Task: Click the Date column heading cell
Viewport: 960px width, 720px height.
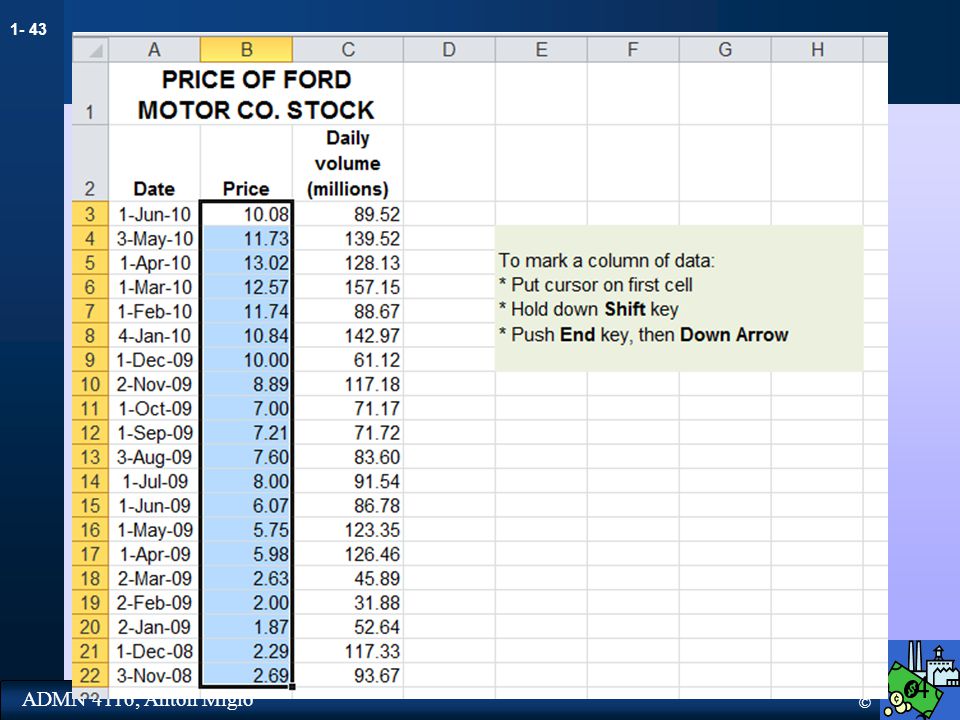Action: [x=154, y=163]
